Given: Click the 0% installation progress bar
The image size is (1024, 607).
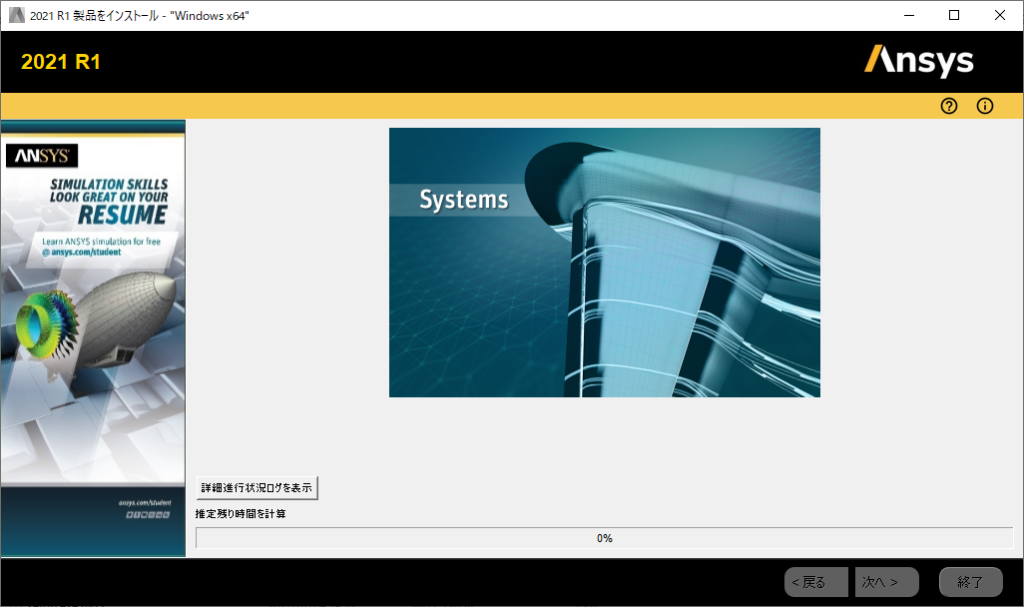Looking at the screenshot, I should pos(604,538).
